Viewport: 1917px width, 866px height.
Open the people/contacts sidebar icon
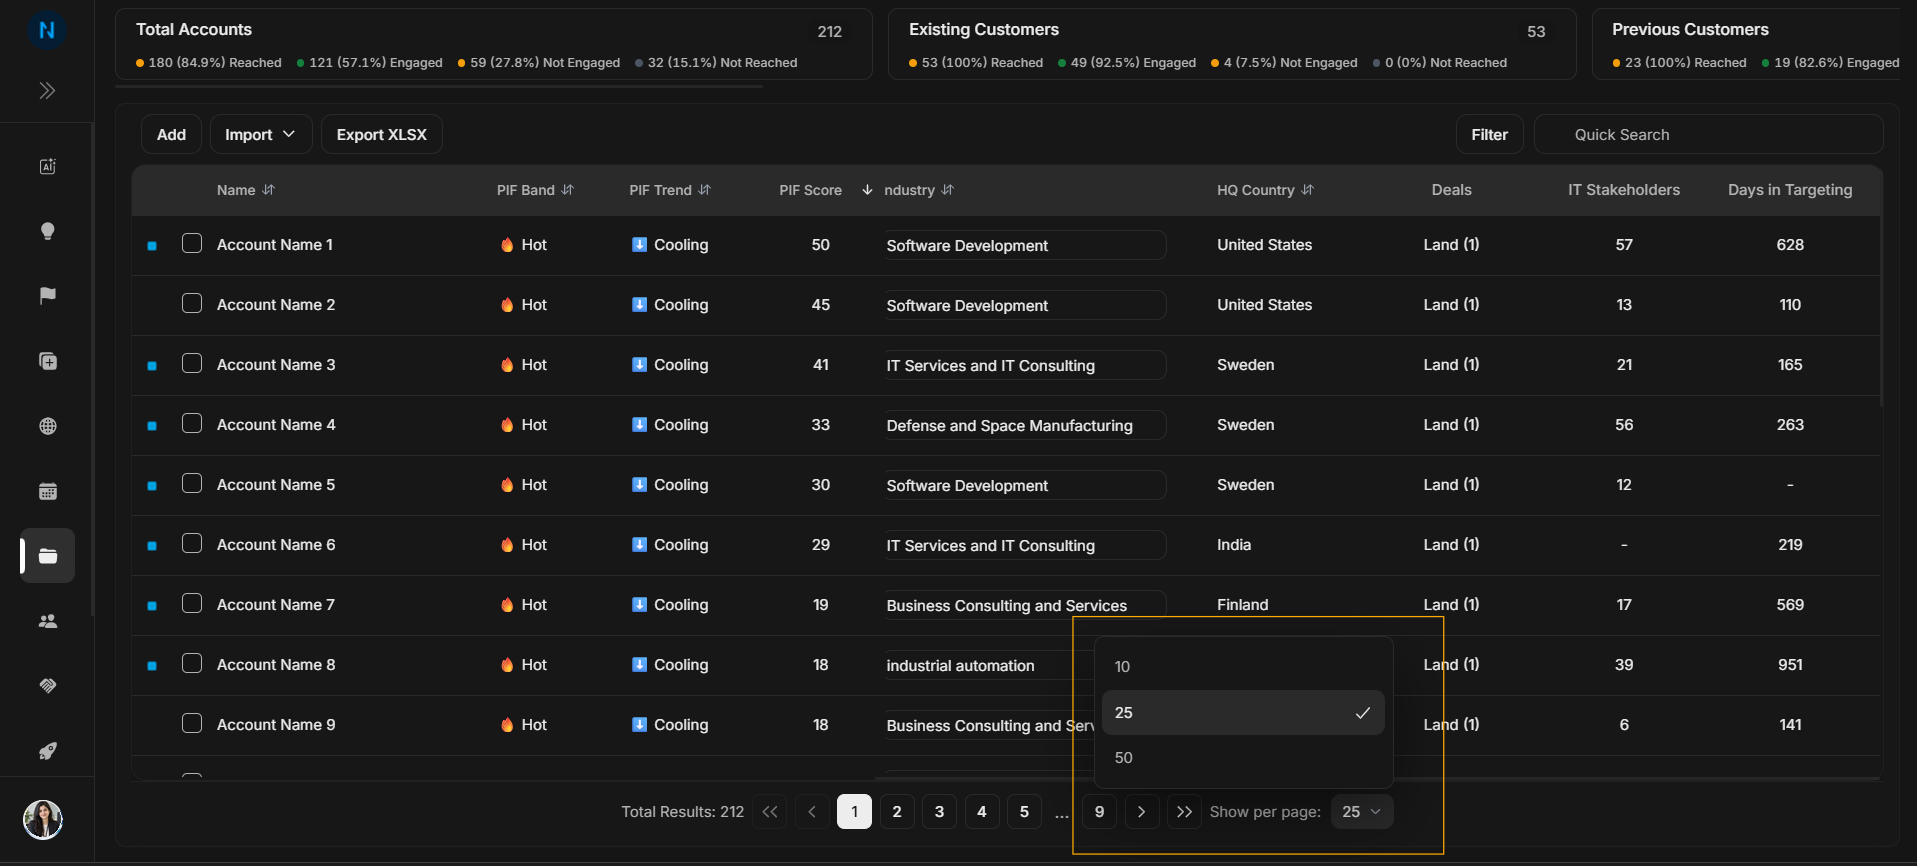point(47,621)
